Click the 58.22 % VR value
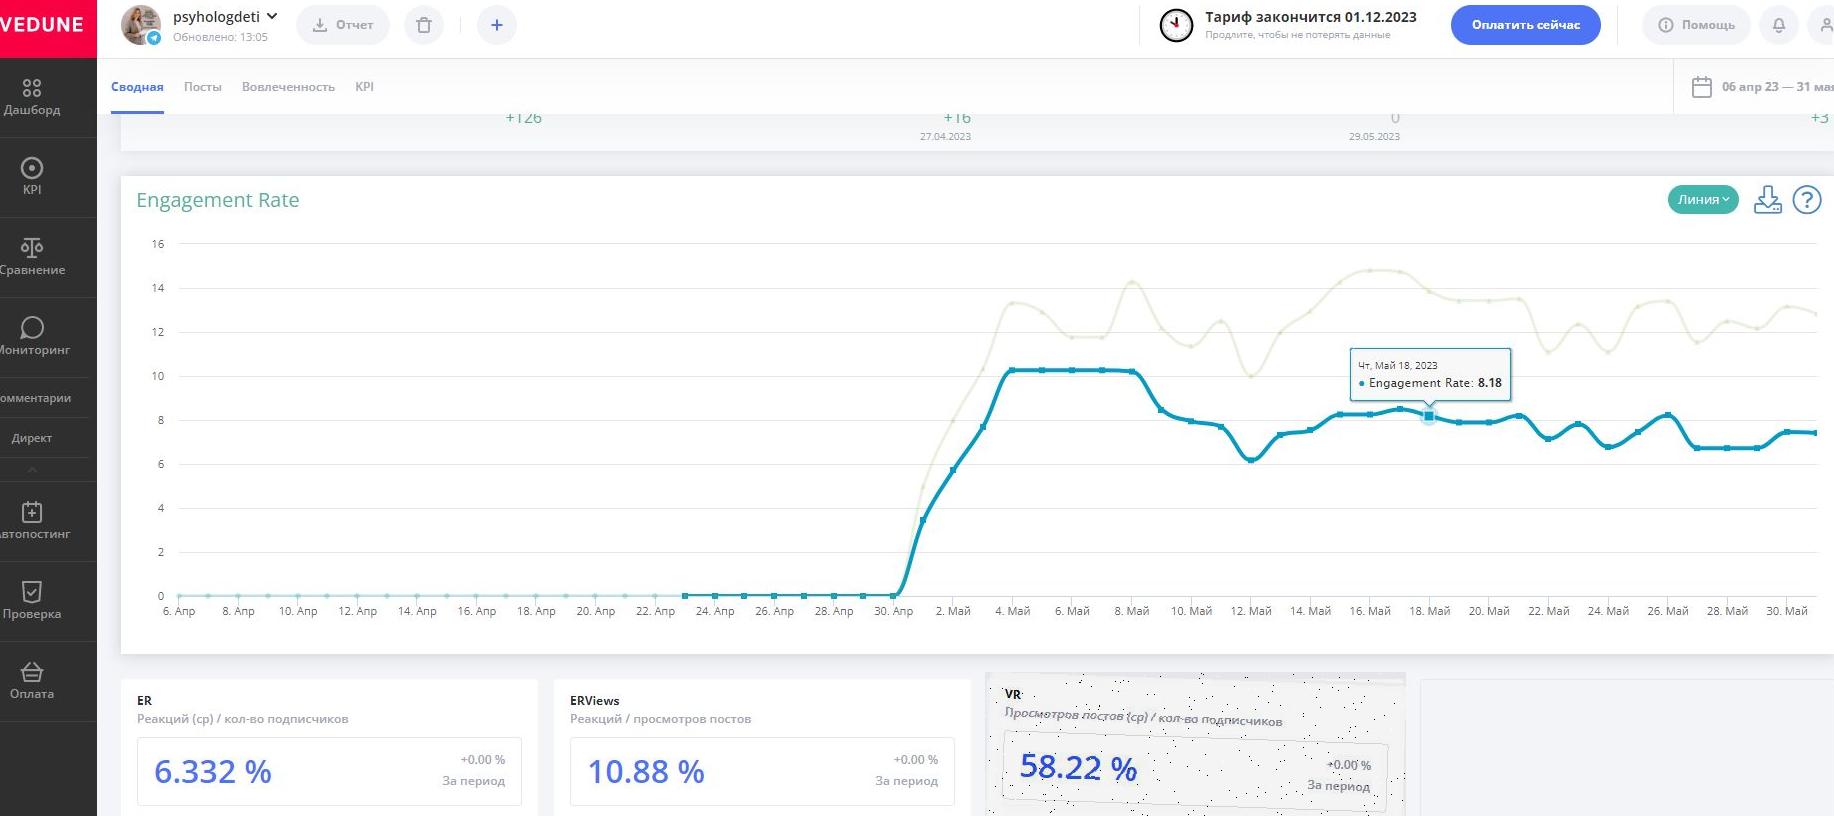Screen dimensions: 1834x816 pyautogui.click(x=1078, y=767)
